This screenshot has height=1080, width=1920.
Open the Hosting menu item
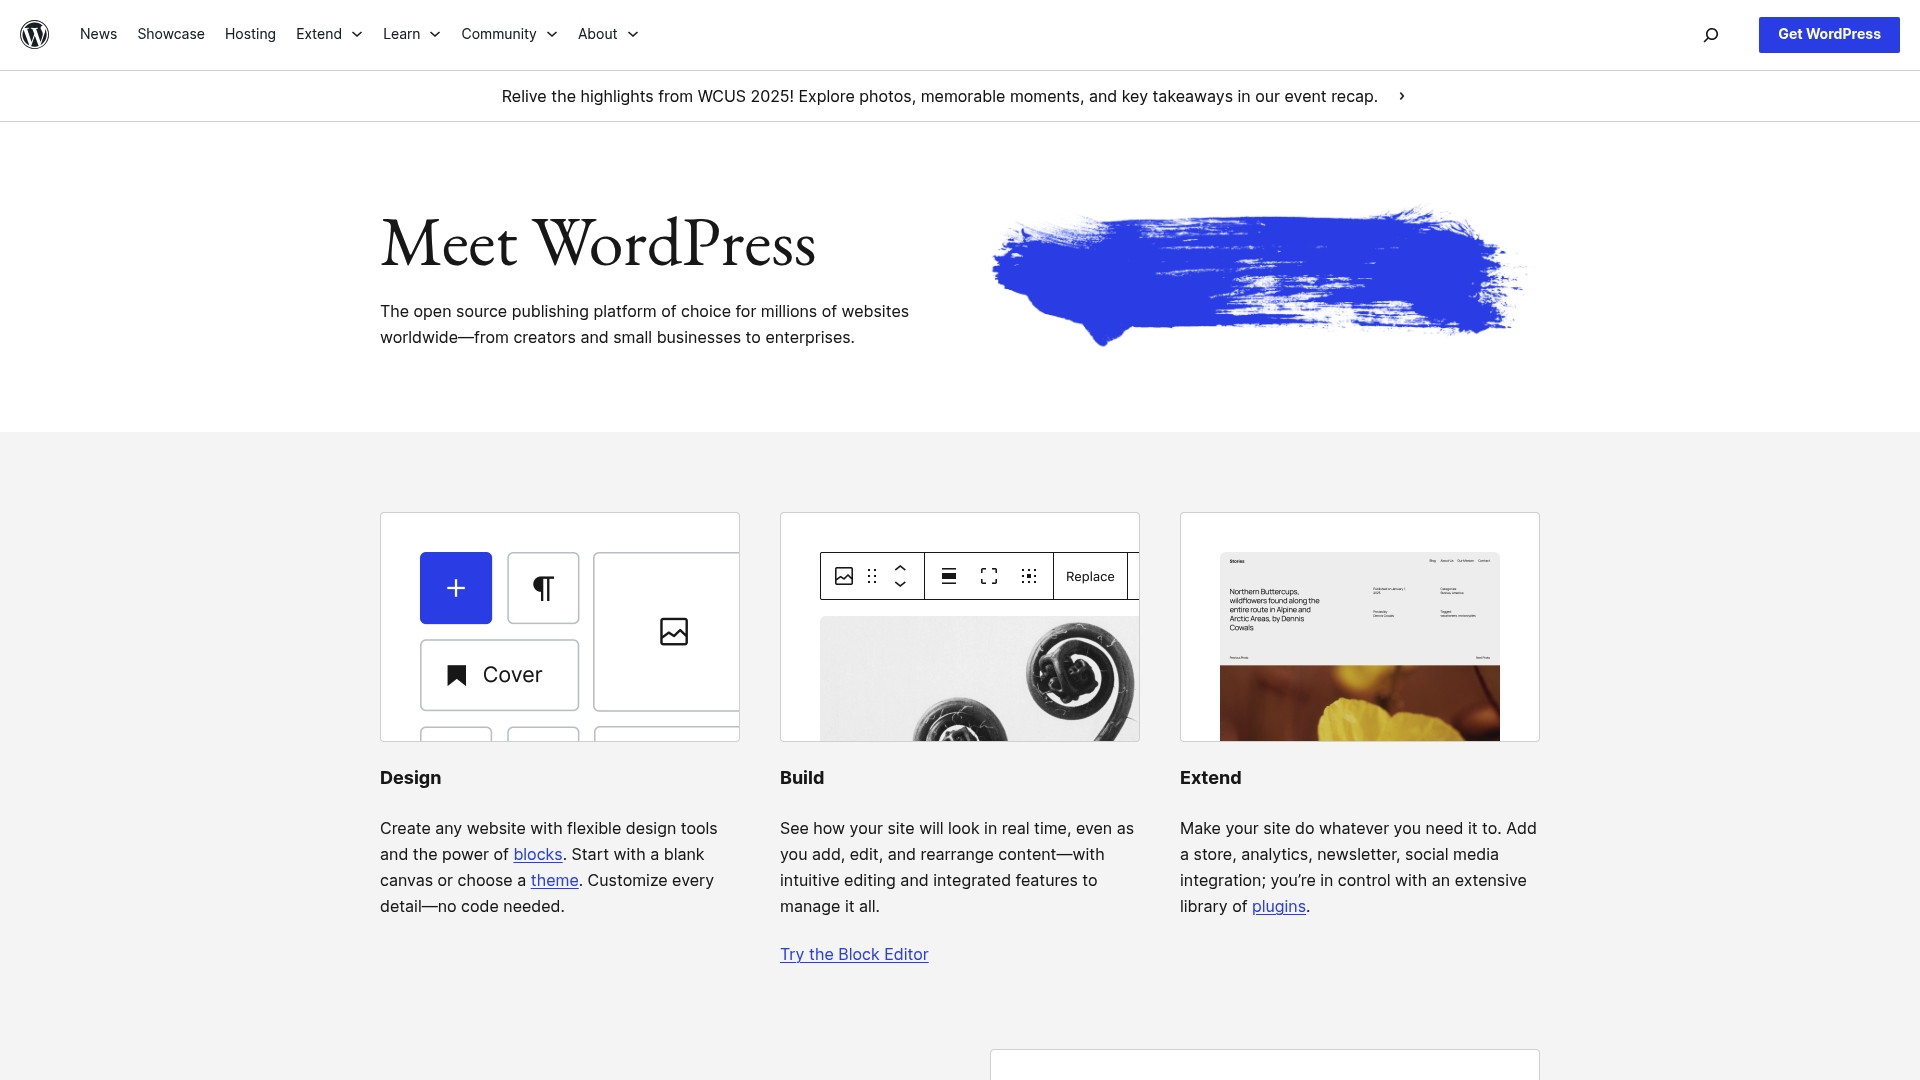point(249,34)
